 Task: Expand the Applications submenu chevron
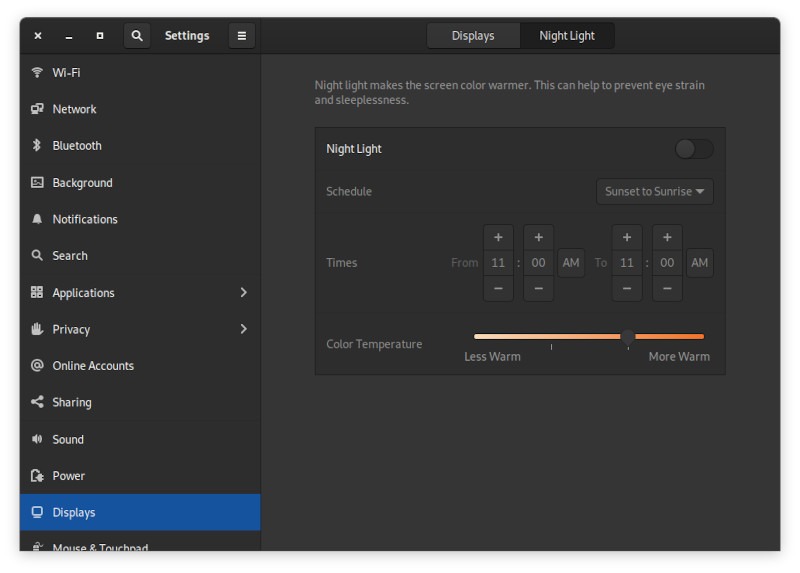point(243,293)
